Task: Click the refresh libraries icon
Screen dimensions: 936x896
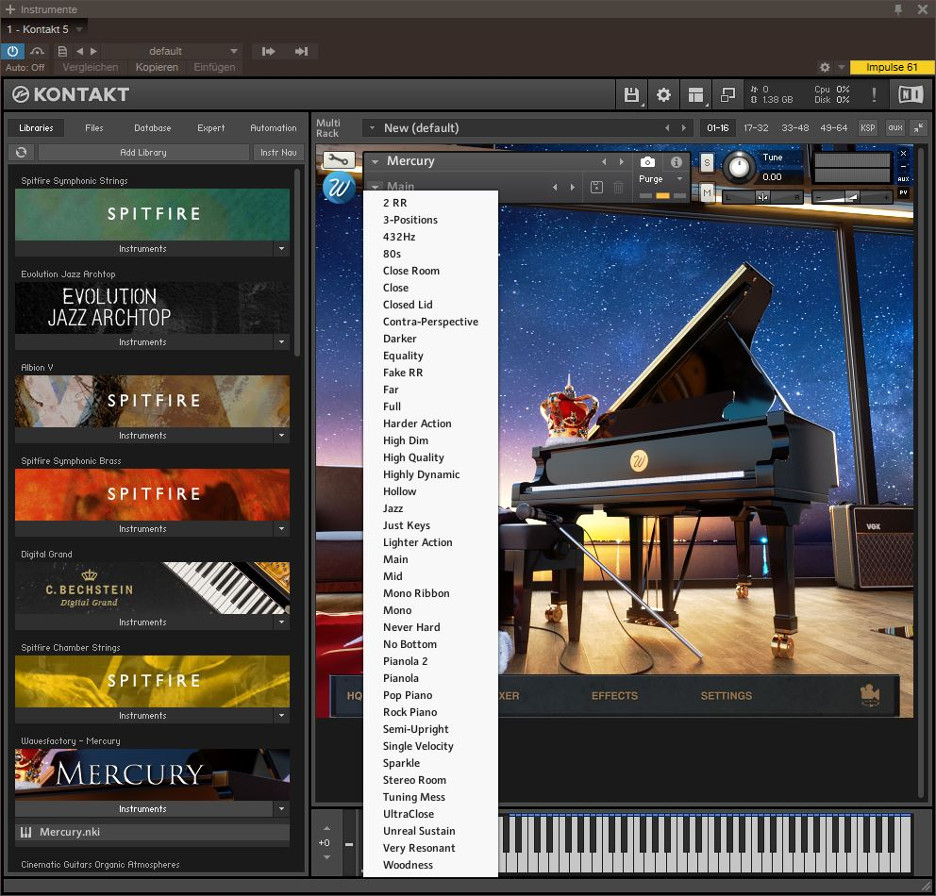Action: pos(21,152)
